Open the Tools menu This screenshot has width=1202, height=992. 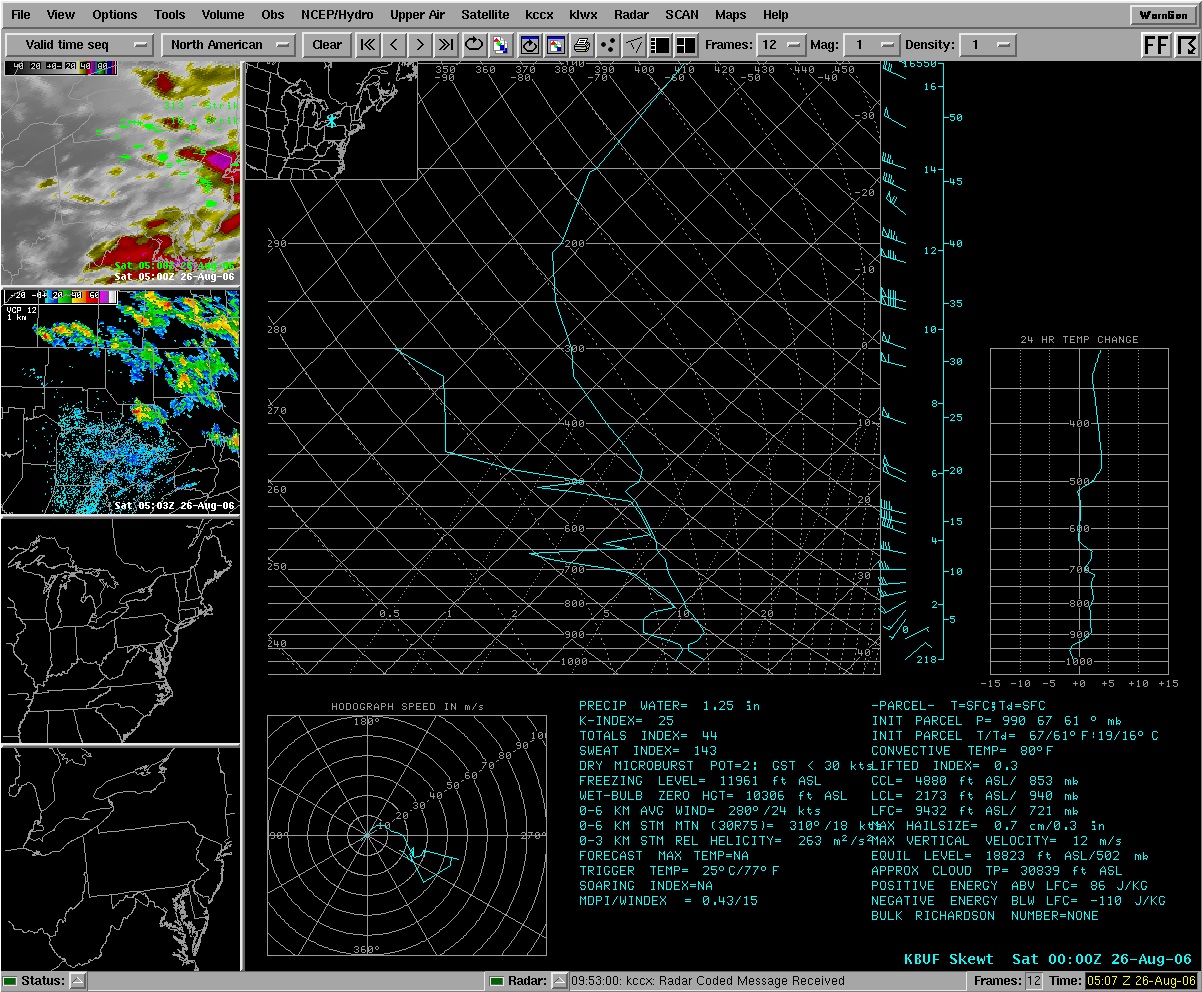click(170, 15)
